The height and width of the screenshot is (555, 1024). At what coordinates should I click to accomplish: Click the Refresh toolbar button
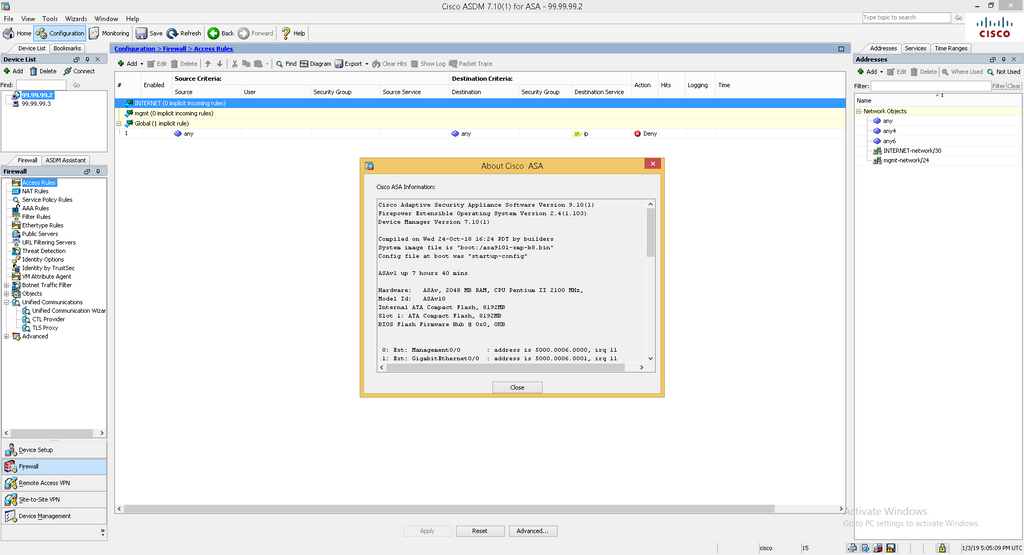[184, 33]
